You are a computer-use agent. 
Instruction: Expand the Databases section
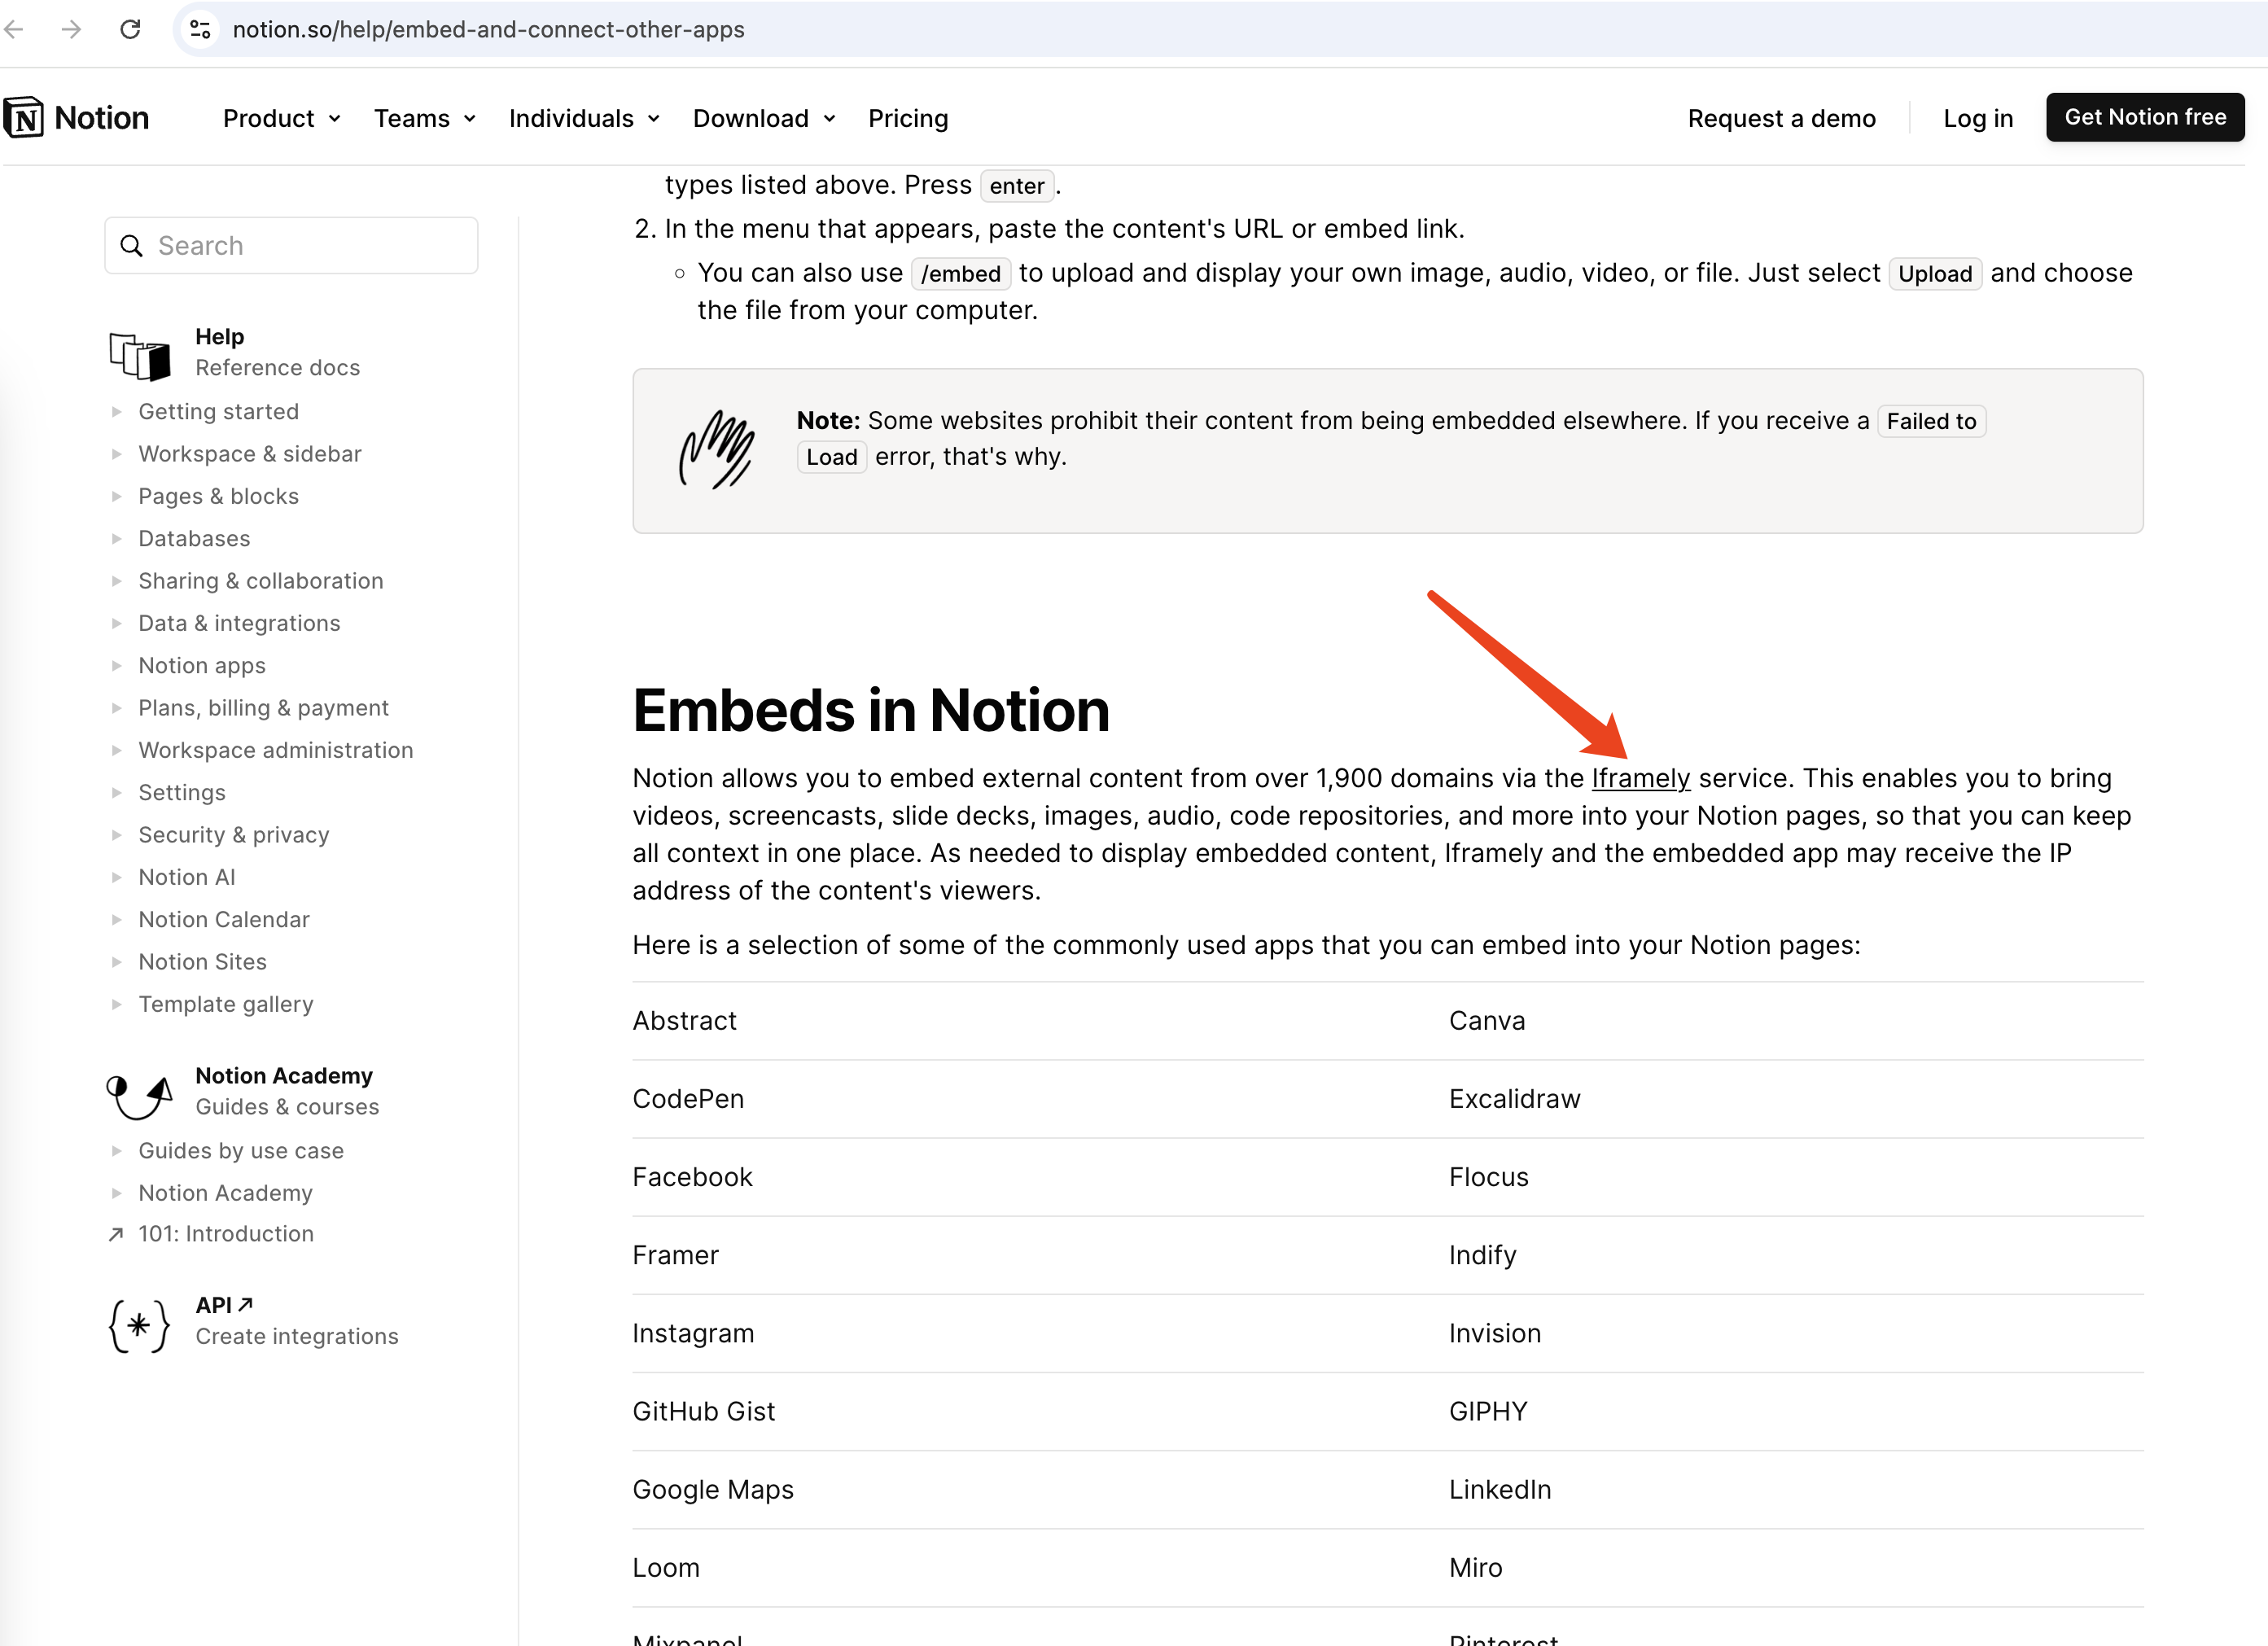[194, 538]
